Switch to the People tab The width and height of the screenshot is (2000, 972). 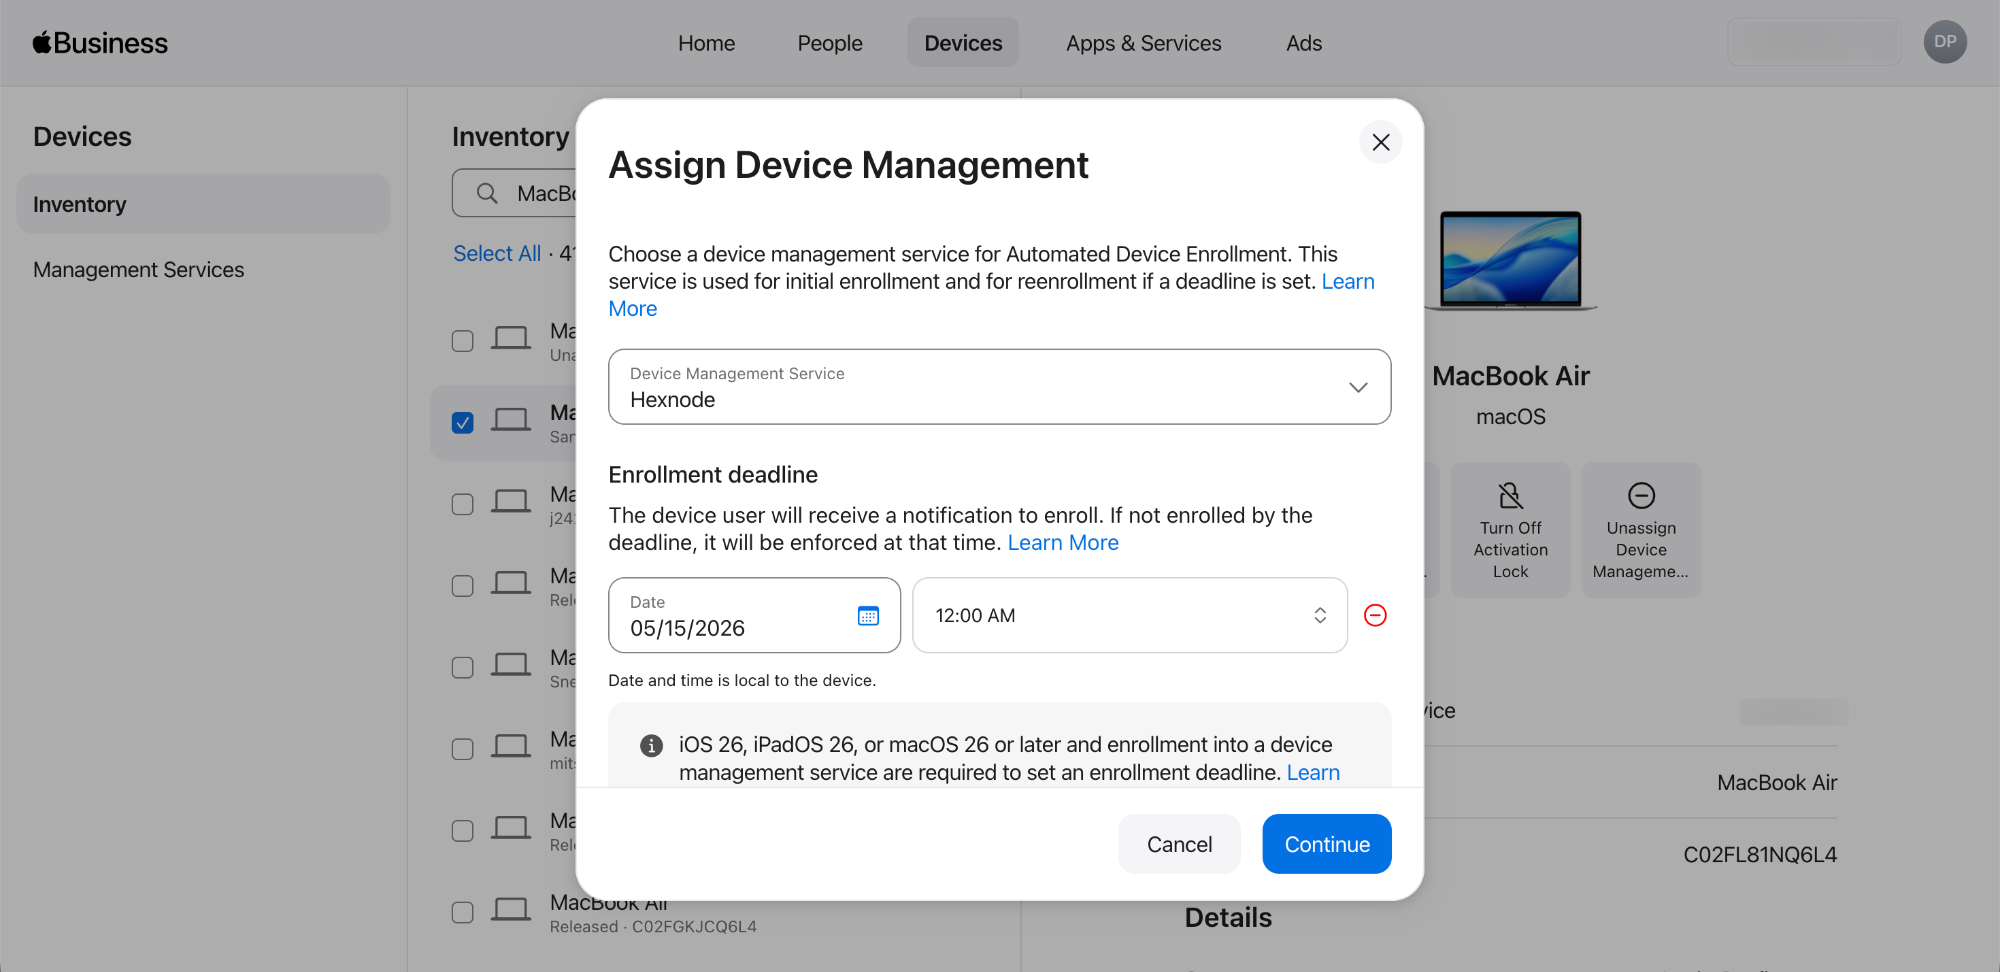tap(830, 43)
